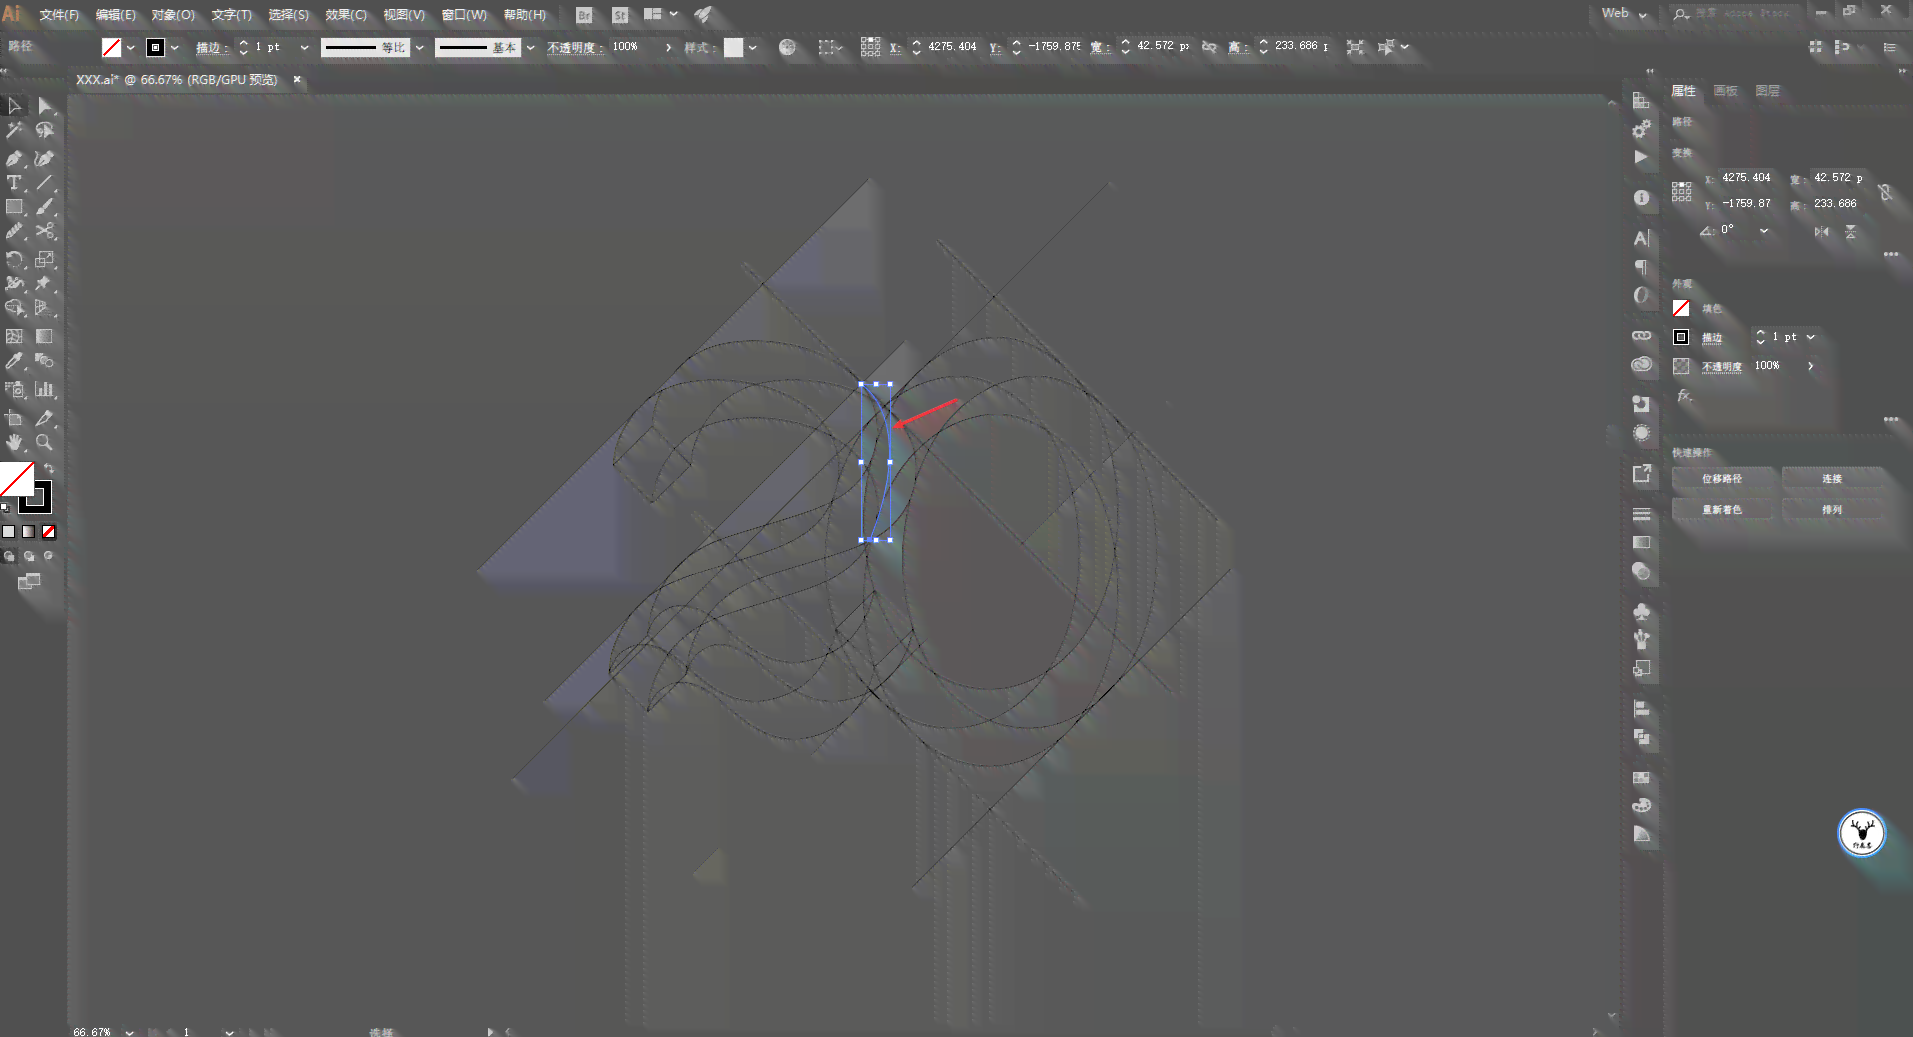
Task: Select the Direct Selection tool
Action: (45, 105)
